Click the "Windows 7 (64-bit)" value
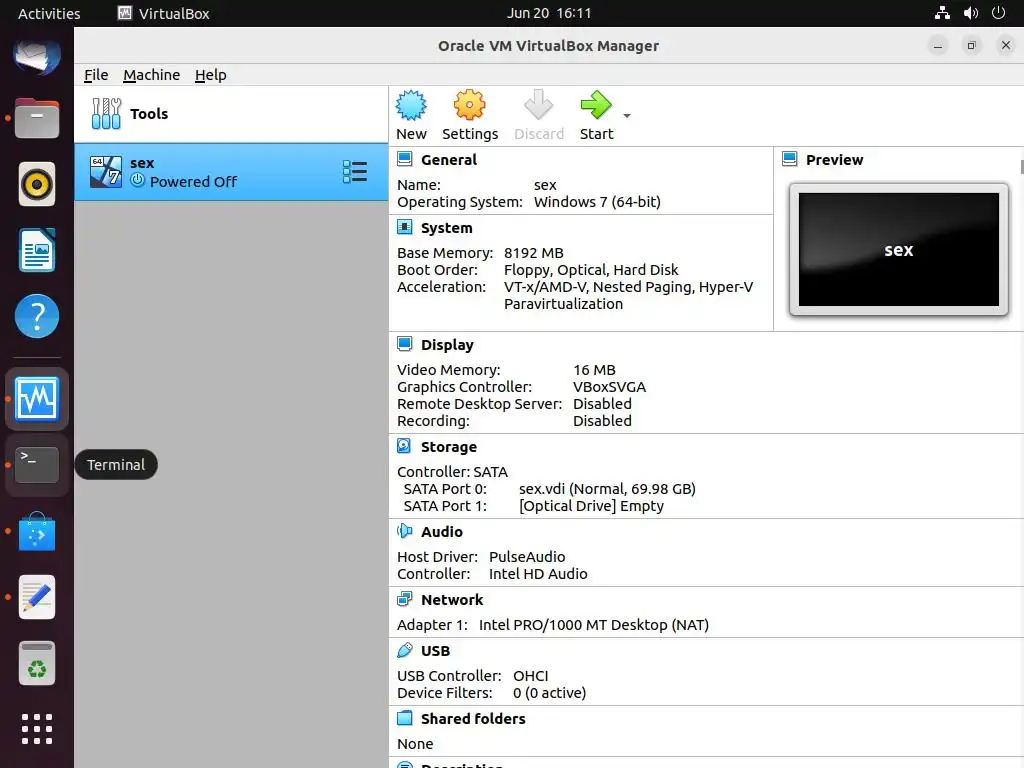The height and width of the screenshot is (768, 1024). click(597, 202)
